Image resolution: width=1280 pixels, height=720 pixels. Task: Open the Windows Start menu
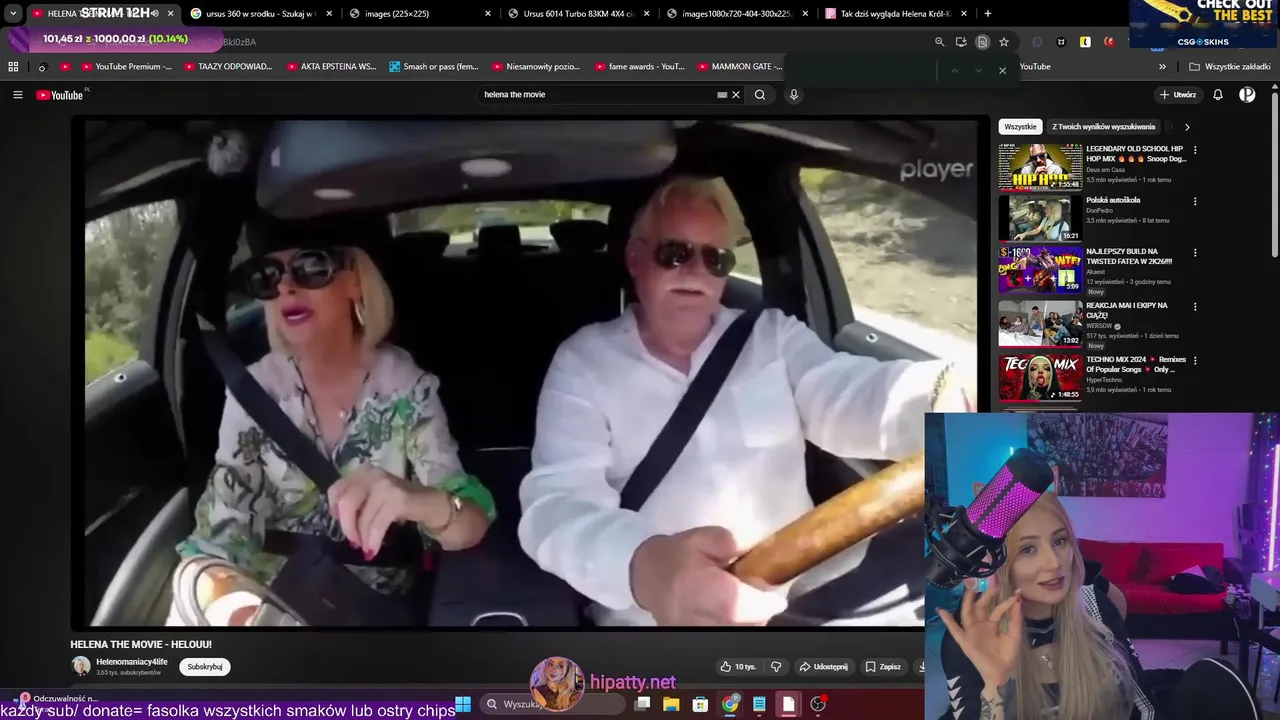coord(463,704)
